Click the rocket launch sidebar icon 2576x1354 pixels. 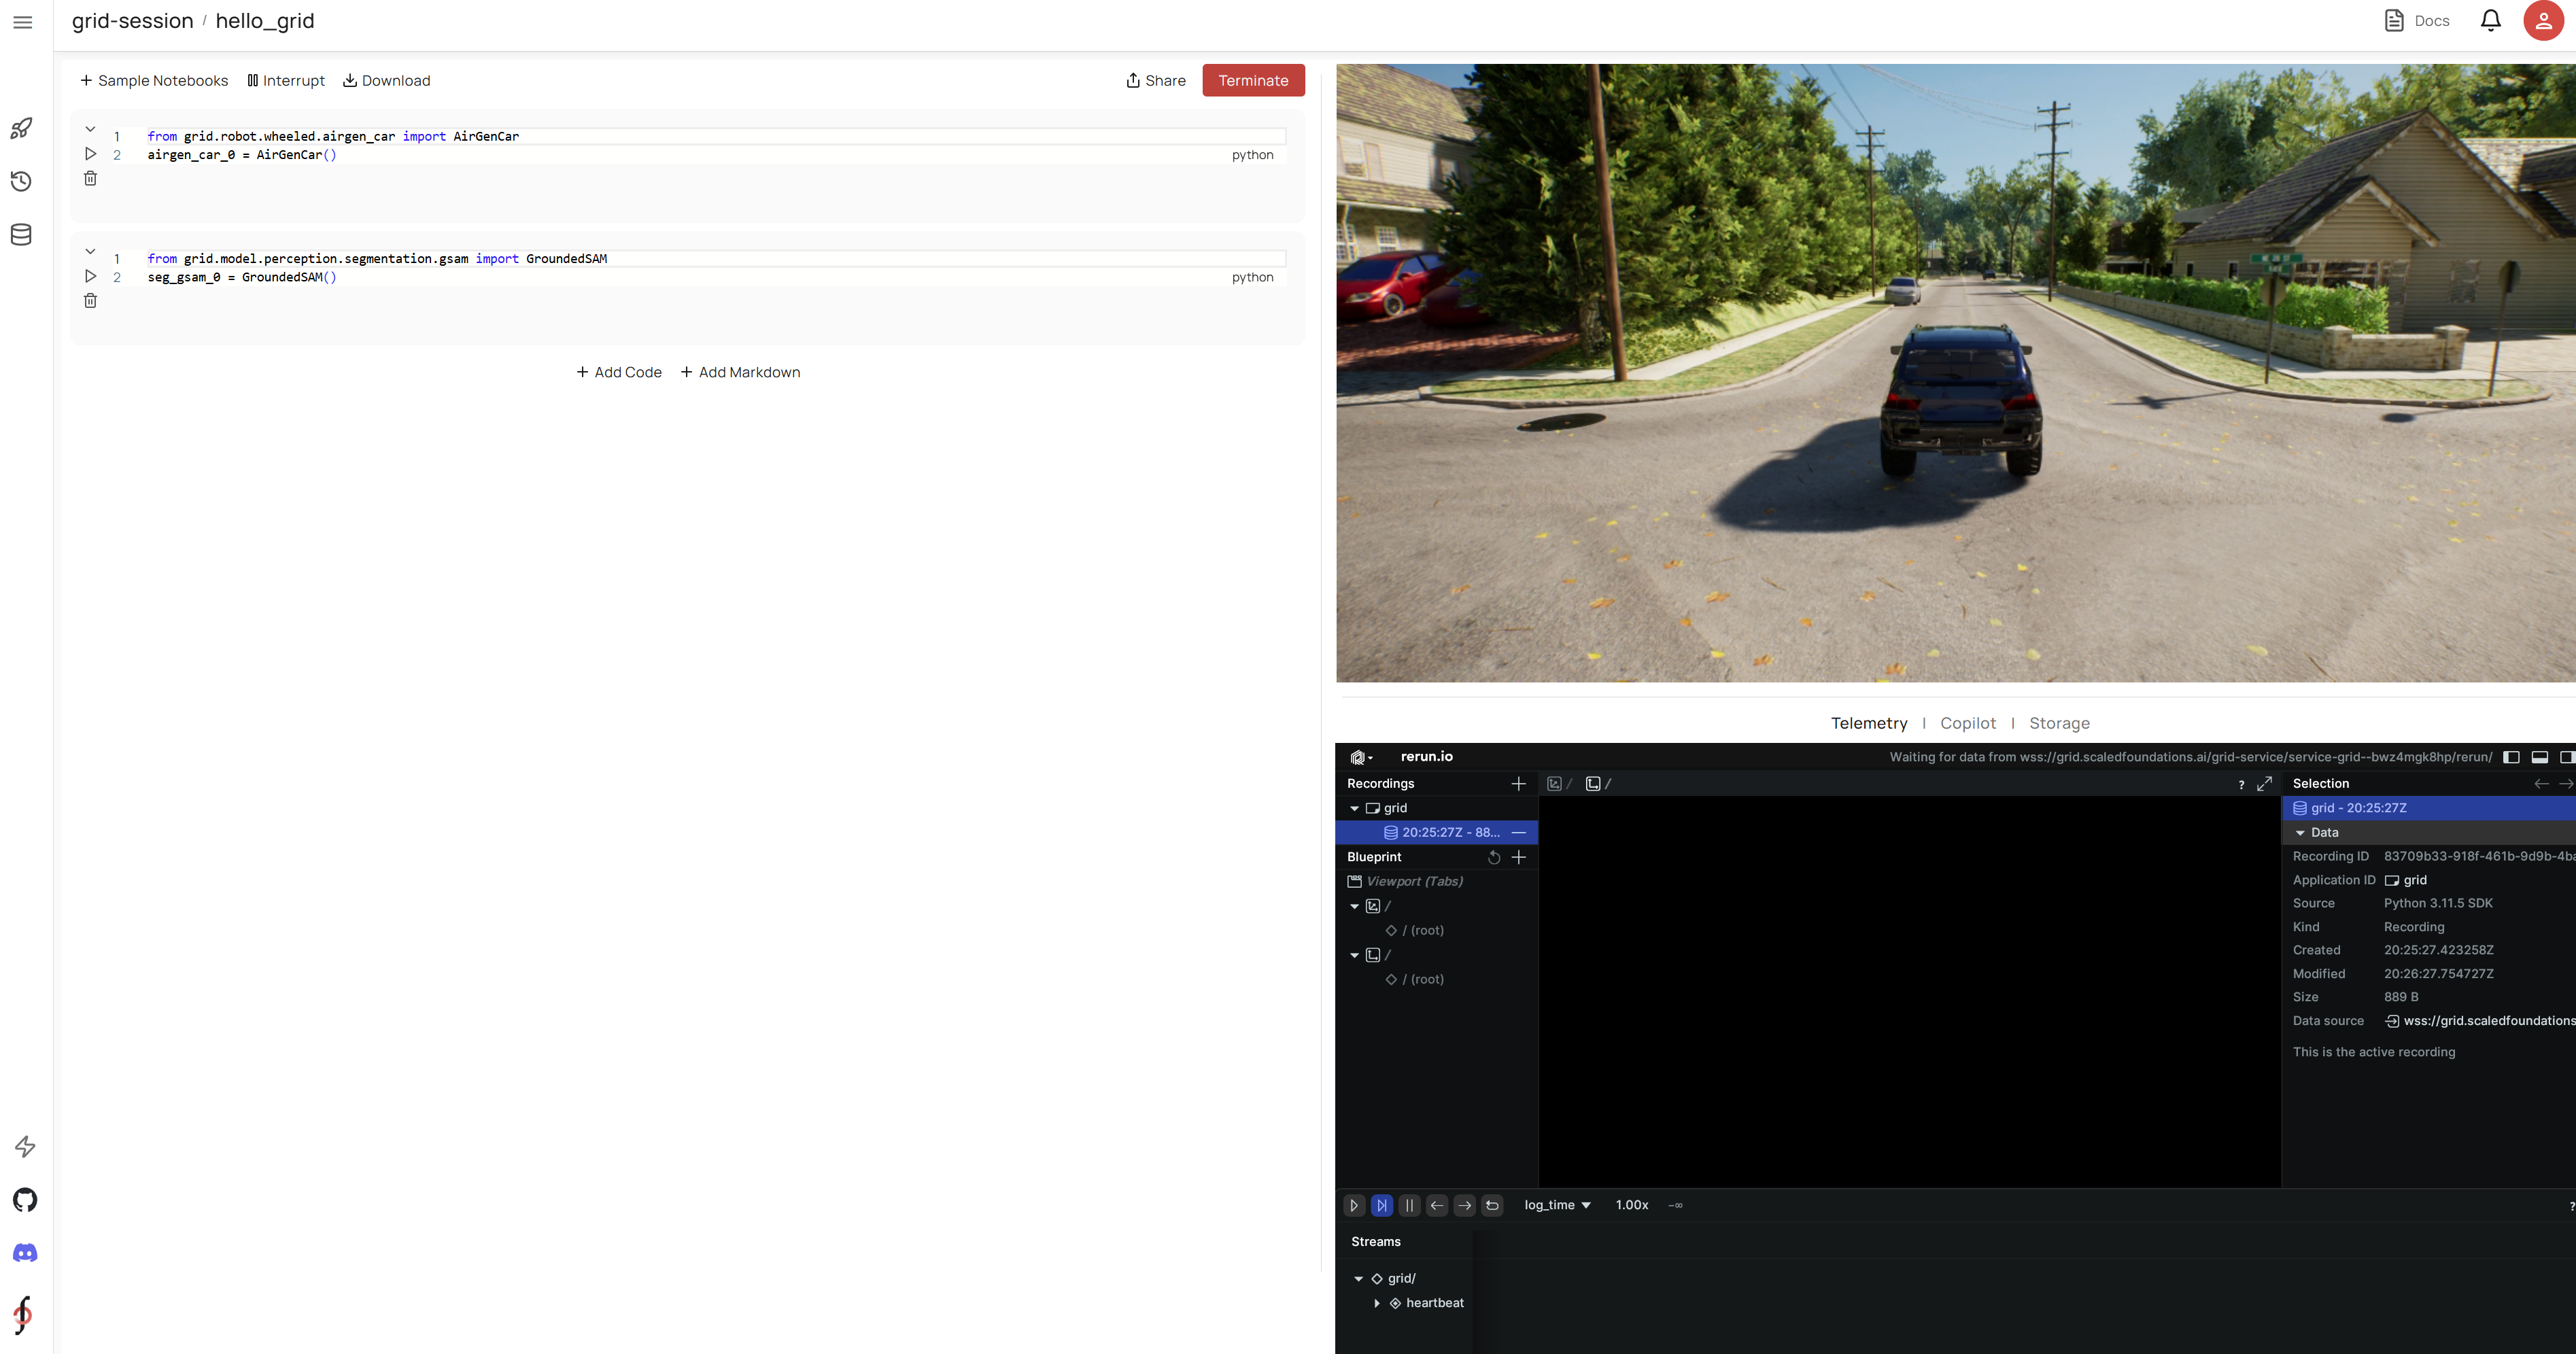(x=21, y=128)
